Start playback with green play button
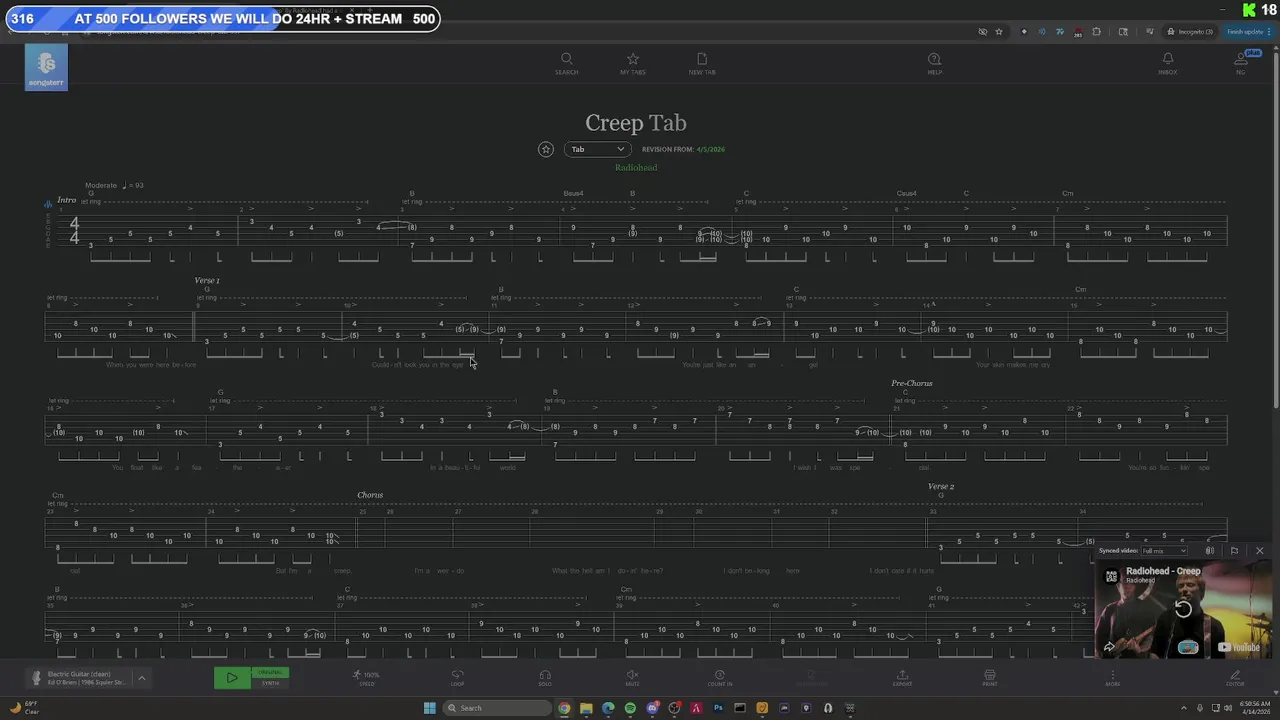This screenshot has width=1280, height=720. (x=232, y=678)
